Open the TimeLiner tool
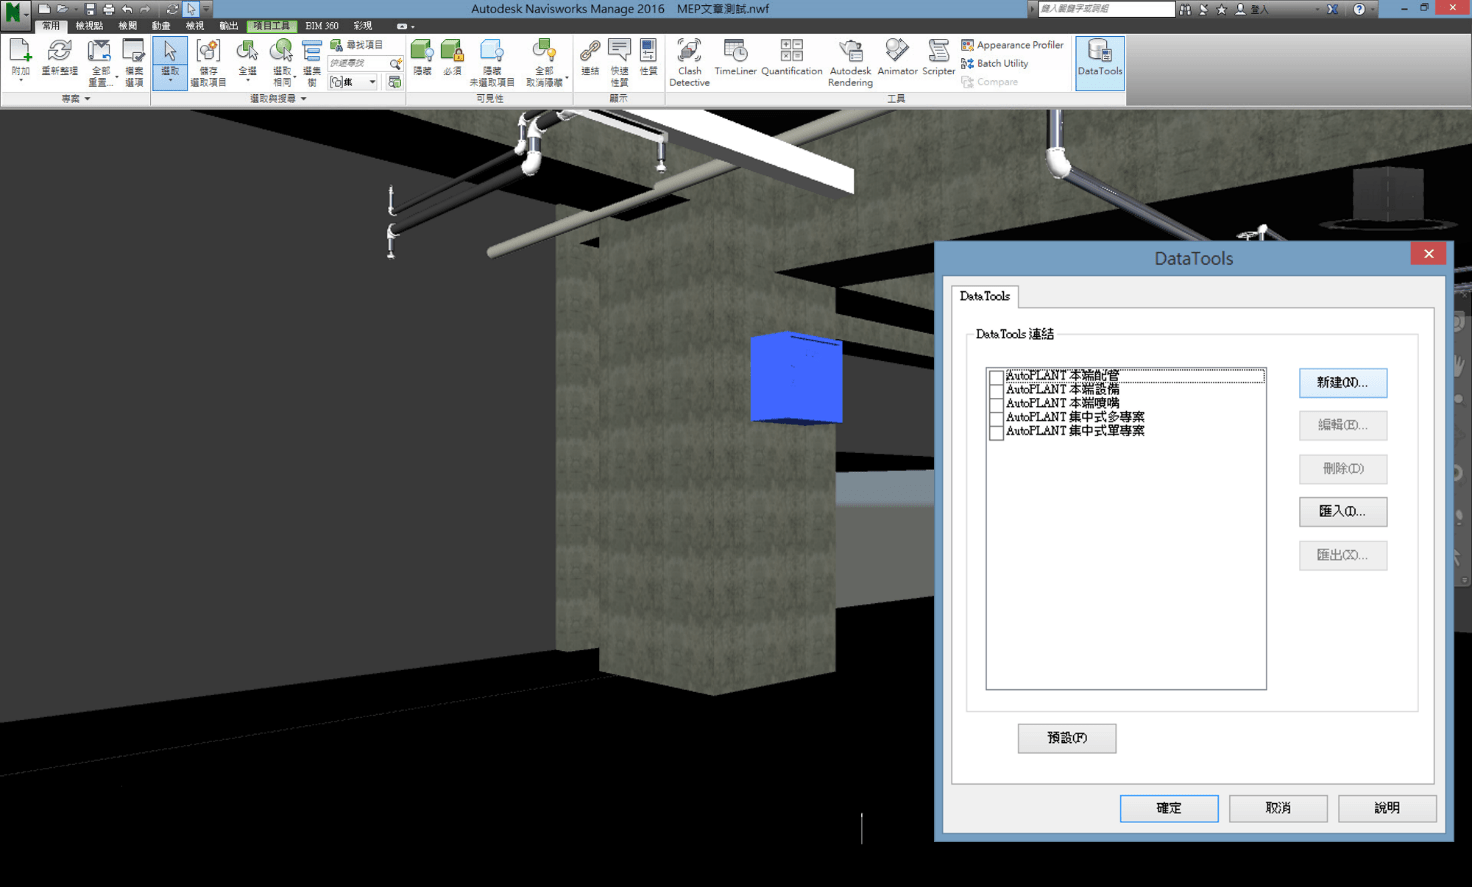The width and height of the screenshot is (1472, 887). [x=735, y=58]
